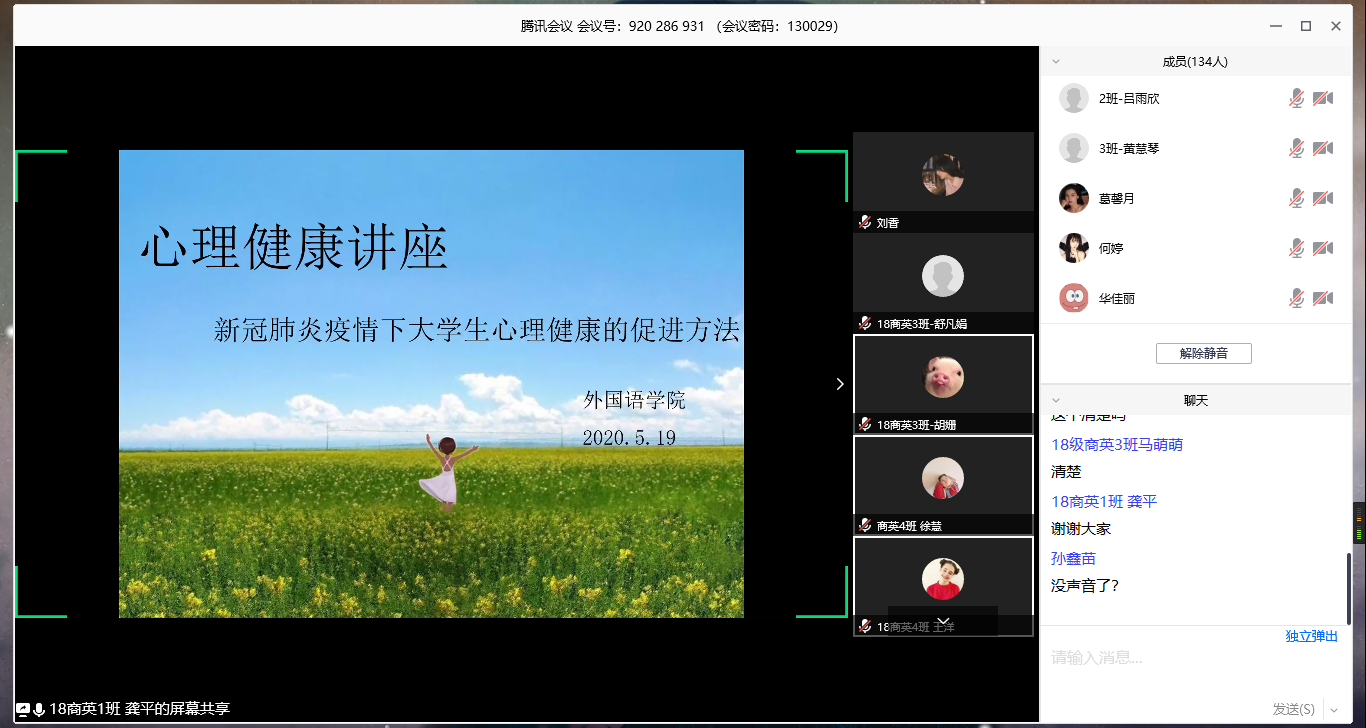Click member name 华佳丽
This screenshot has width=1366, height=728.
click(1117, 297)
